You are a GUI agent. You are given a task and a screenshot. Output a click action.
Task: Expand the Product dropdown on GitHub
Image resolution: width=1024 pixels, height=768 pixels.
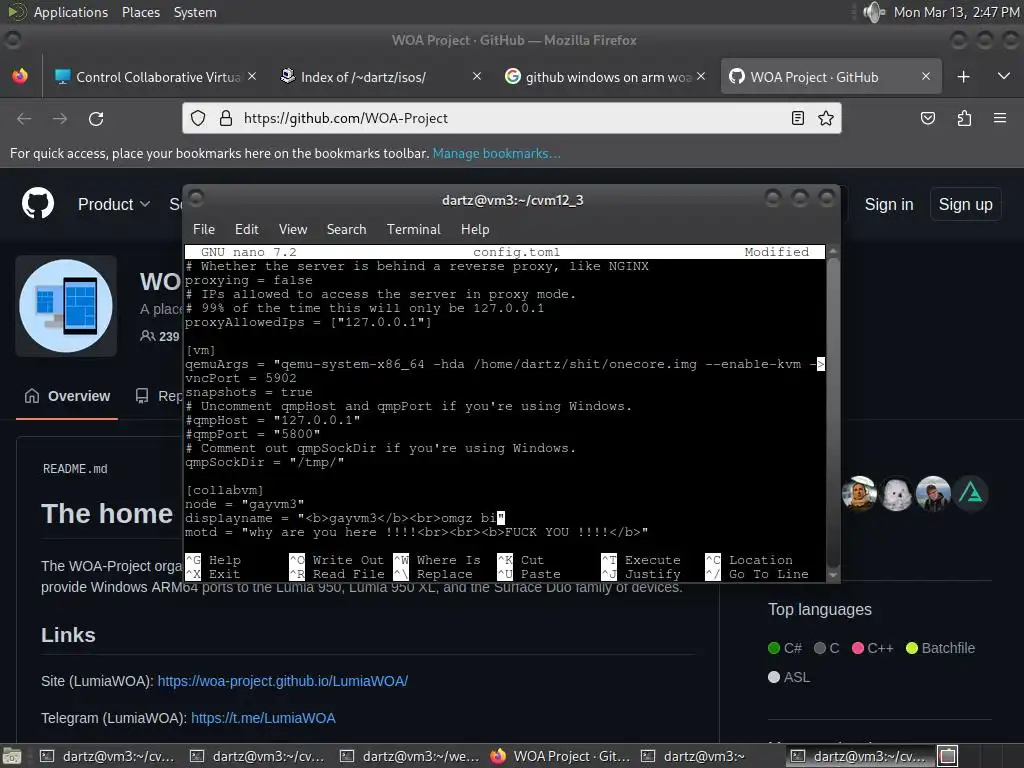[x=114, y=204]
